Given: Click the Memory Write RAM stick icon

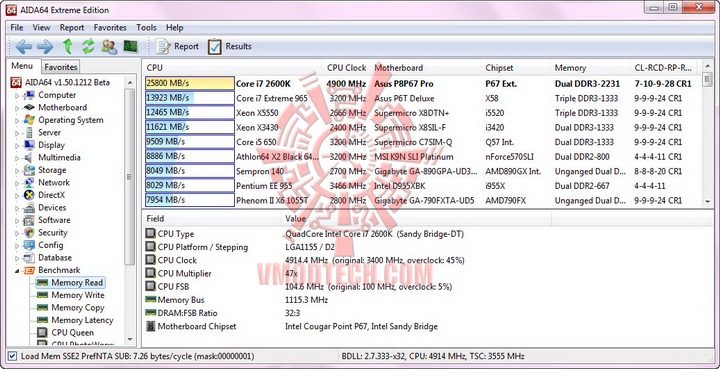Looking at the screenshot, I should coord(43,296).
